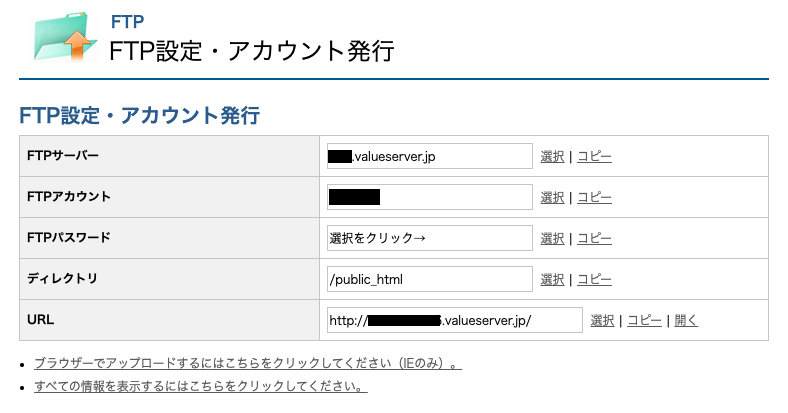Copy the FTPパスワード value
Image resolution: width=788 pixels, height=413 pixels.
point(594,238)
